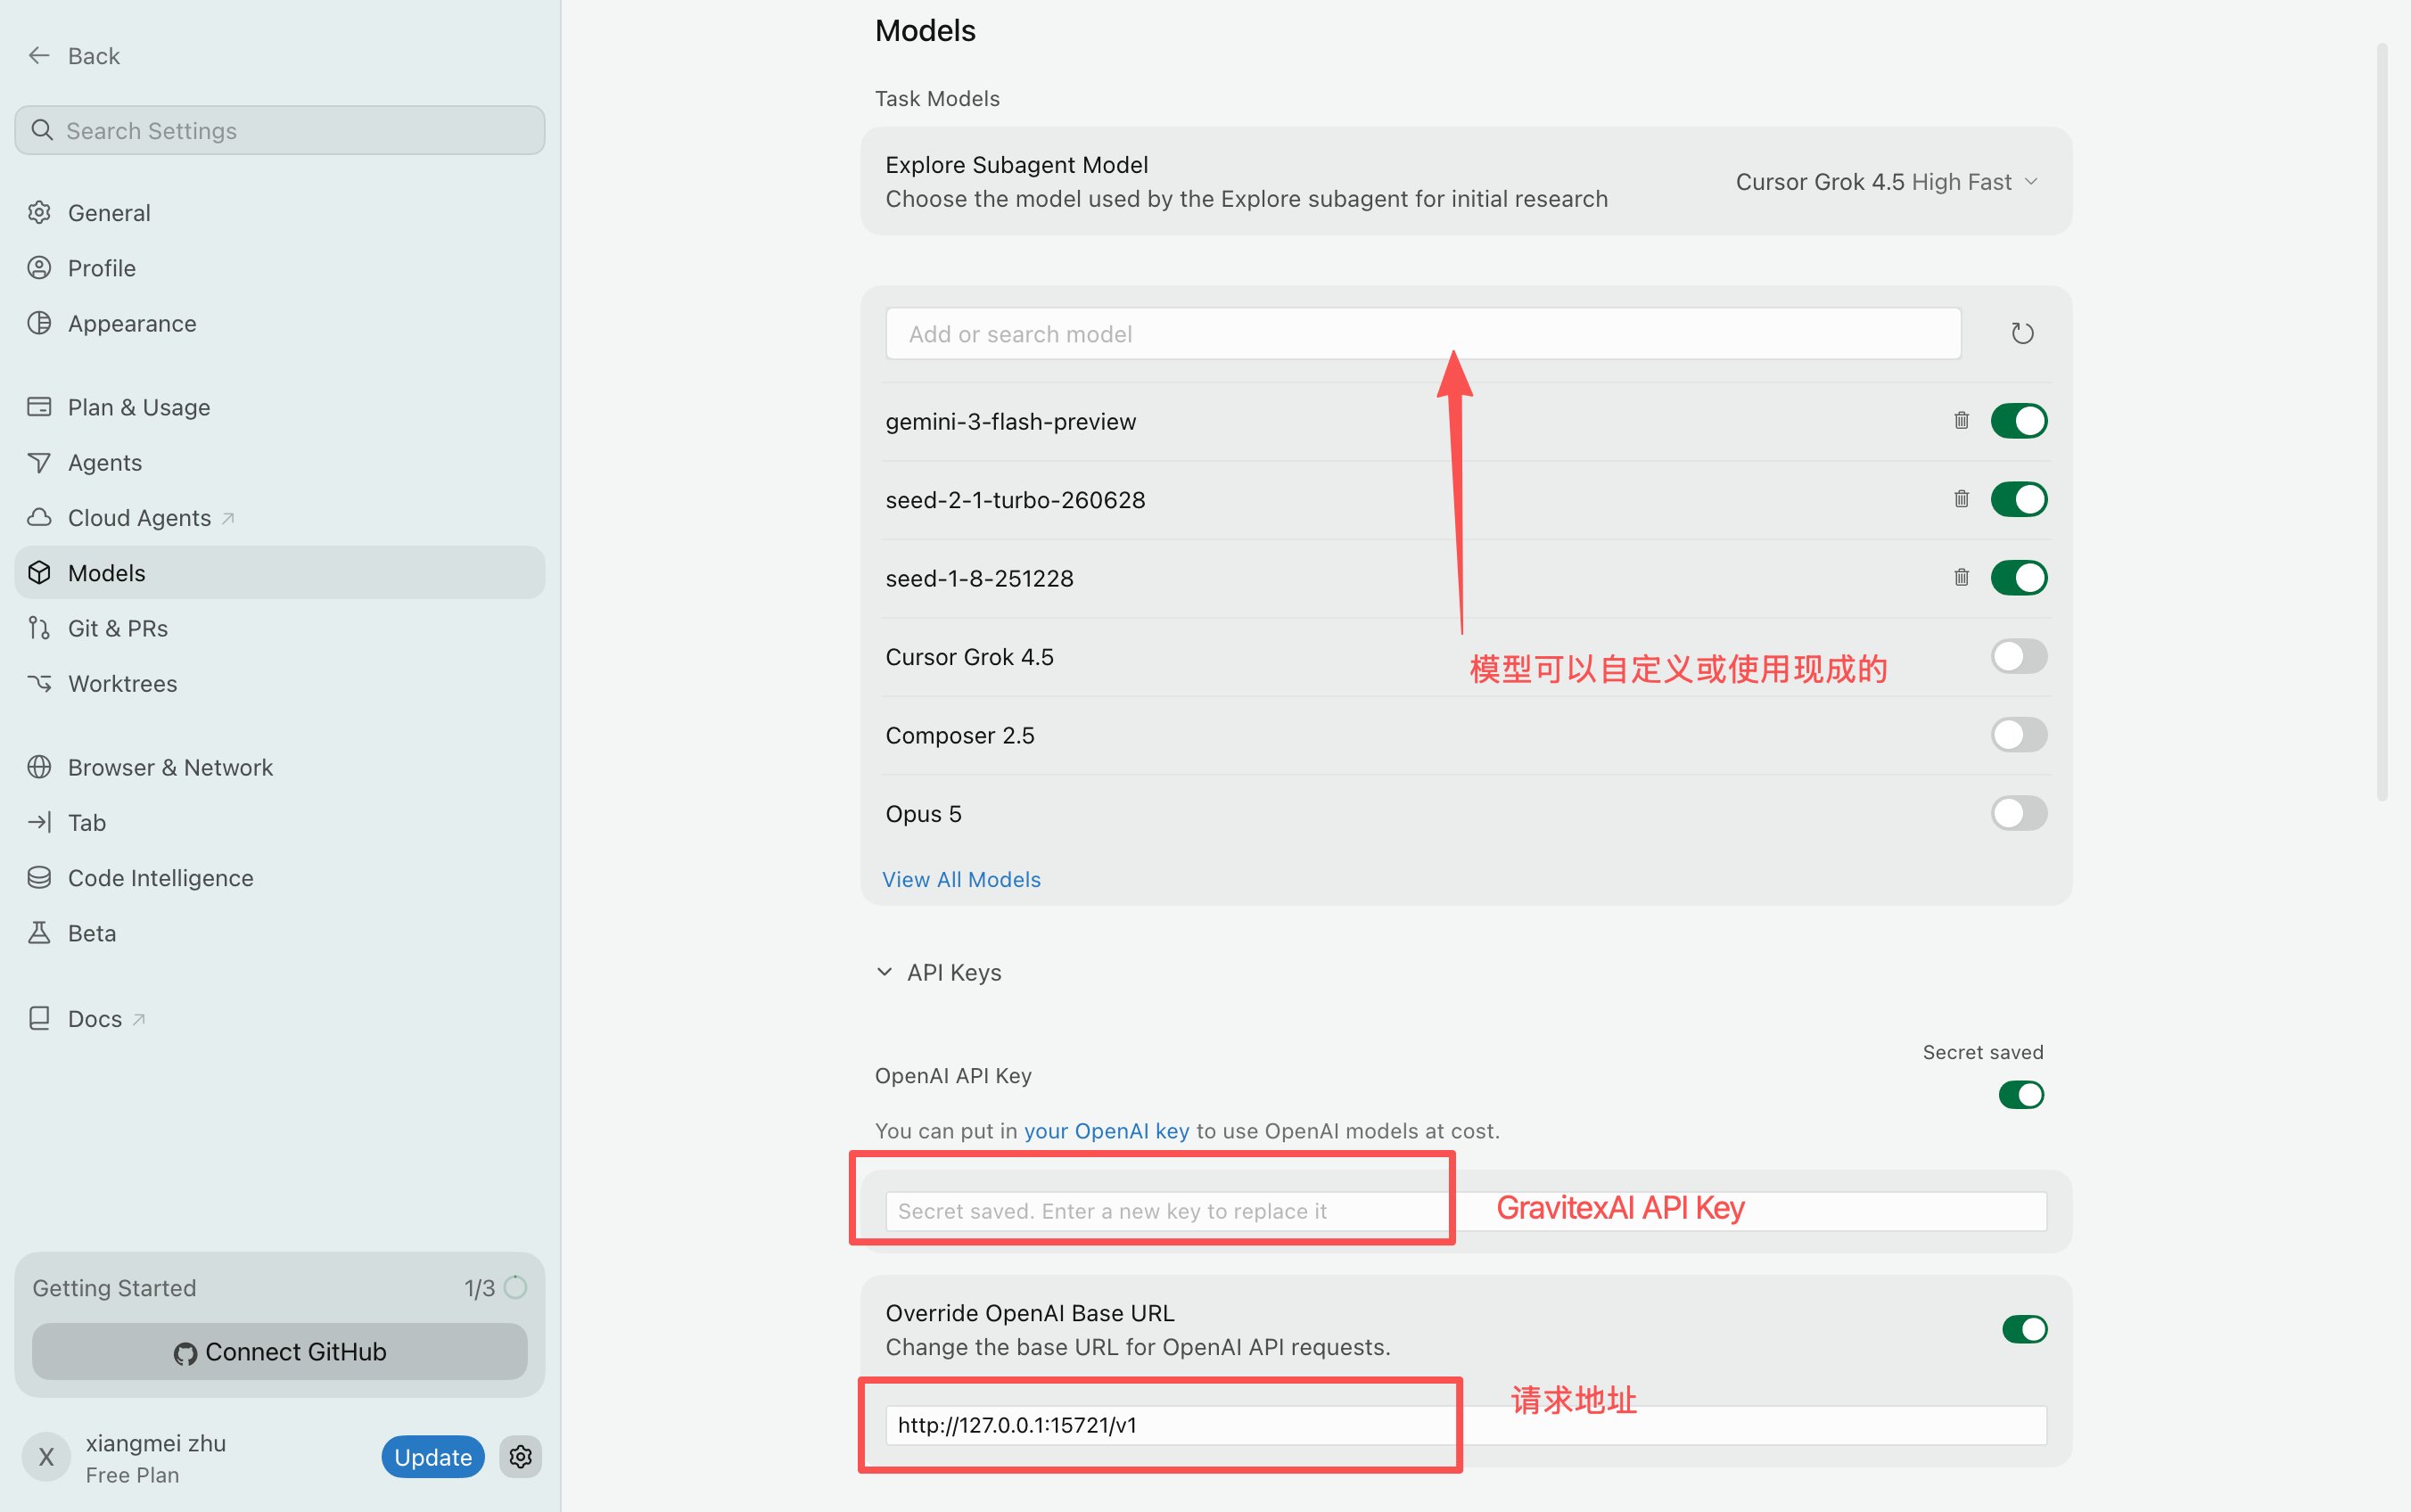
Task: Click the Tab arrow icon
Action: 39,822
